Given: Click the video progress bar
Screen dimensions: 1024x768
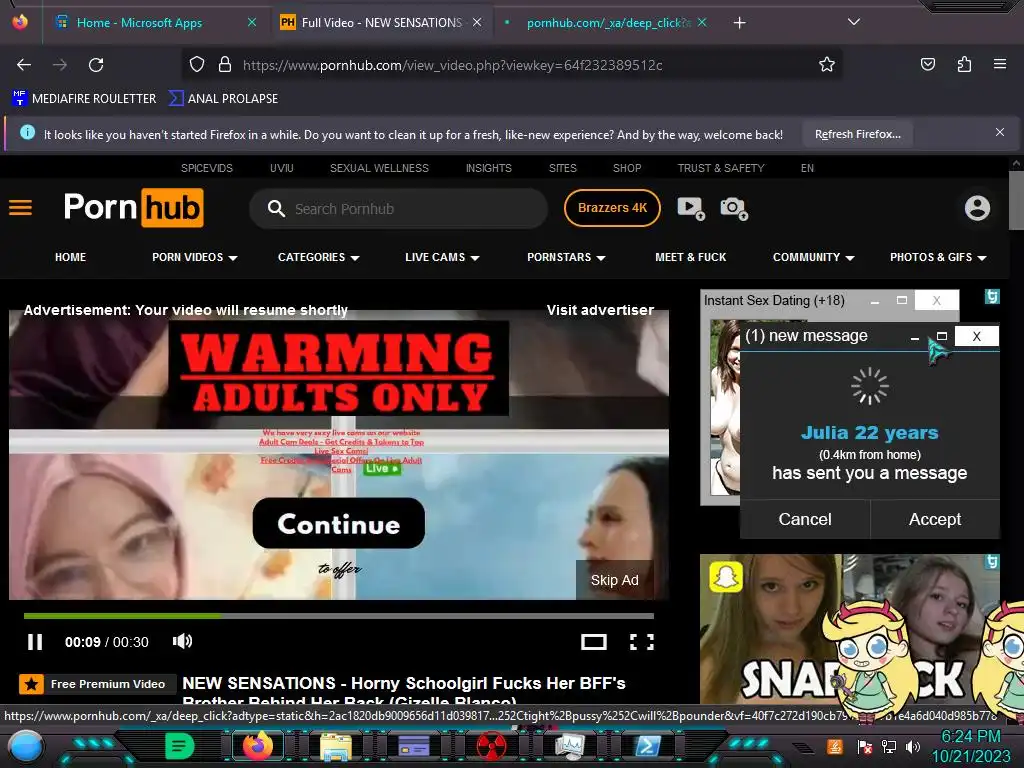Looking at the screenshot, I should tap(338, 616).
